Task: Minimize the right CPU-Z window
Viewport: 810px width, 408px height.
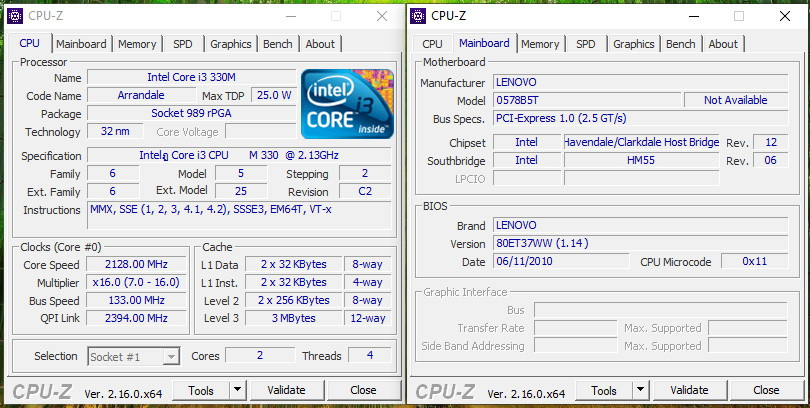Action: click(694, 16)
